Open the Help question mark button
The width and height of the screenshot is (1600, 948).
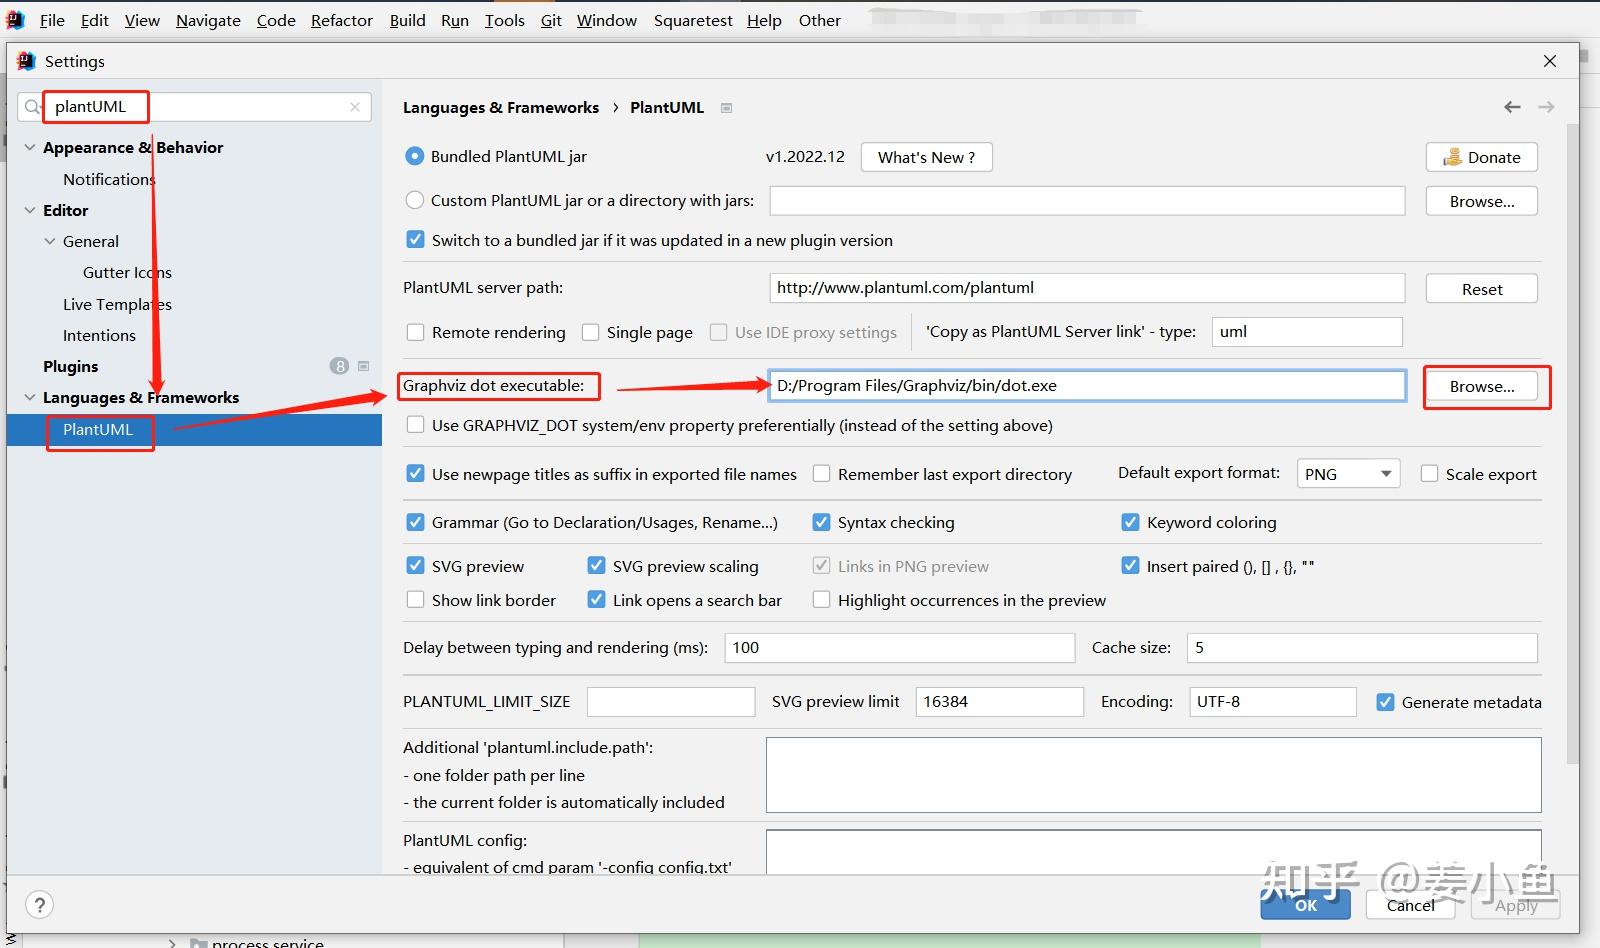(40, 905)
